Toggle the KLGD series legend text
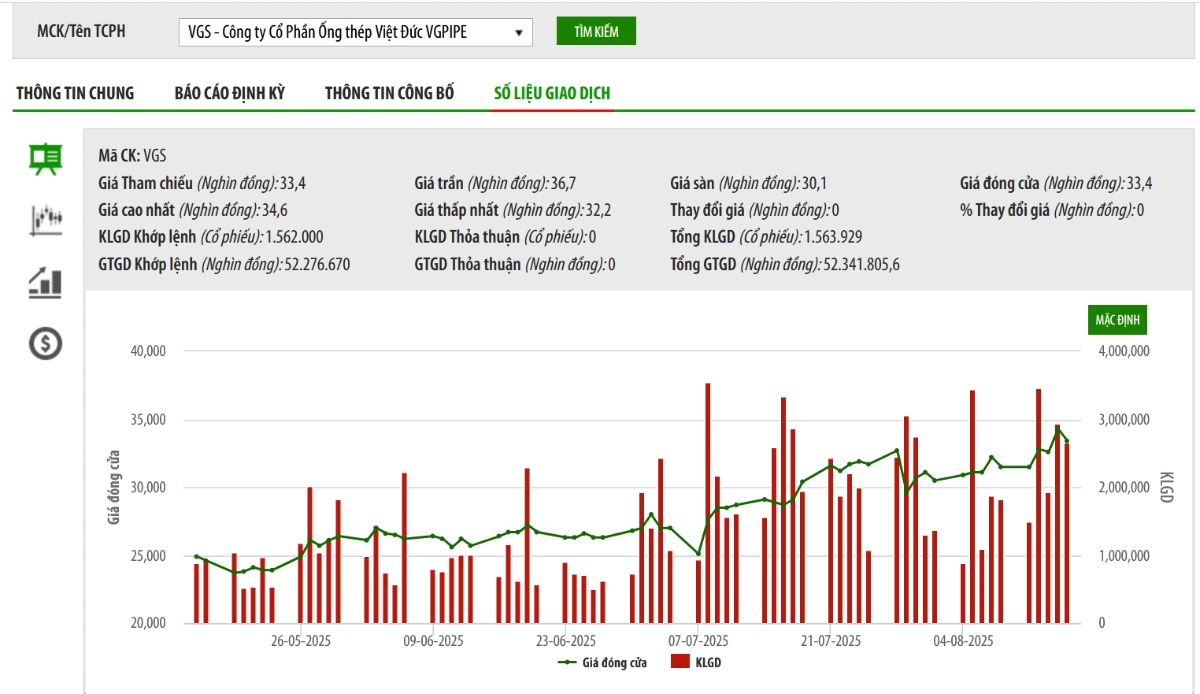1200x694 pixels. tap(707, 662)
